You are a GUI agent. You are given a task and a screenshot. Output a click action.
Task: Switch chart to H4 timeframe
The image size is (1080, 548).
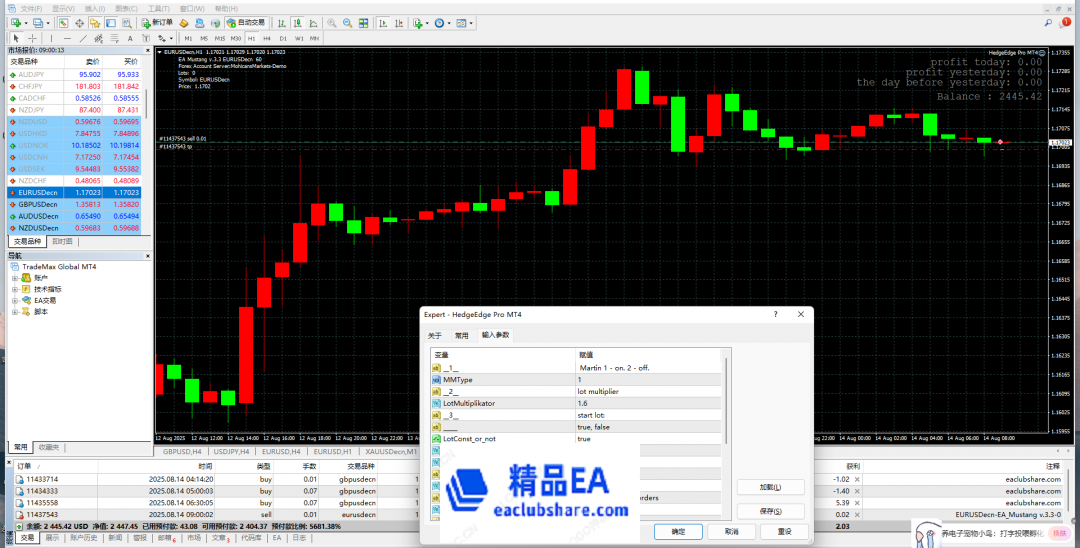point(266,38)
